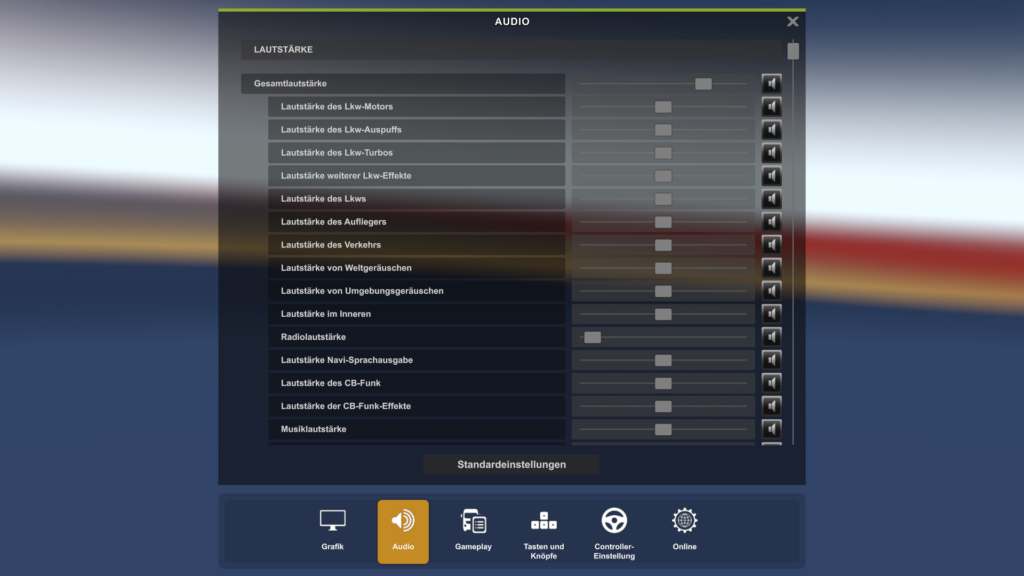Mute the Gesamtlautstärke speaker icon
Screen dimensions: 1024x576
[x=771, y=84]
